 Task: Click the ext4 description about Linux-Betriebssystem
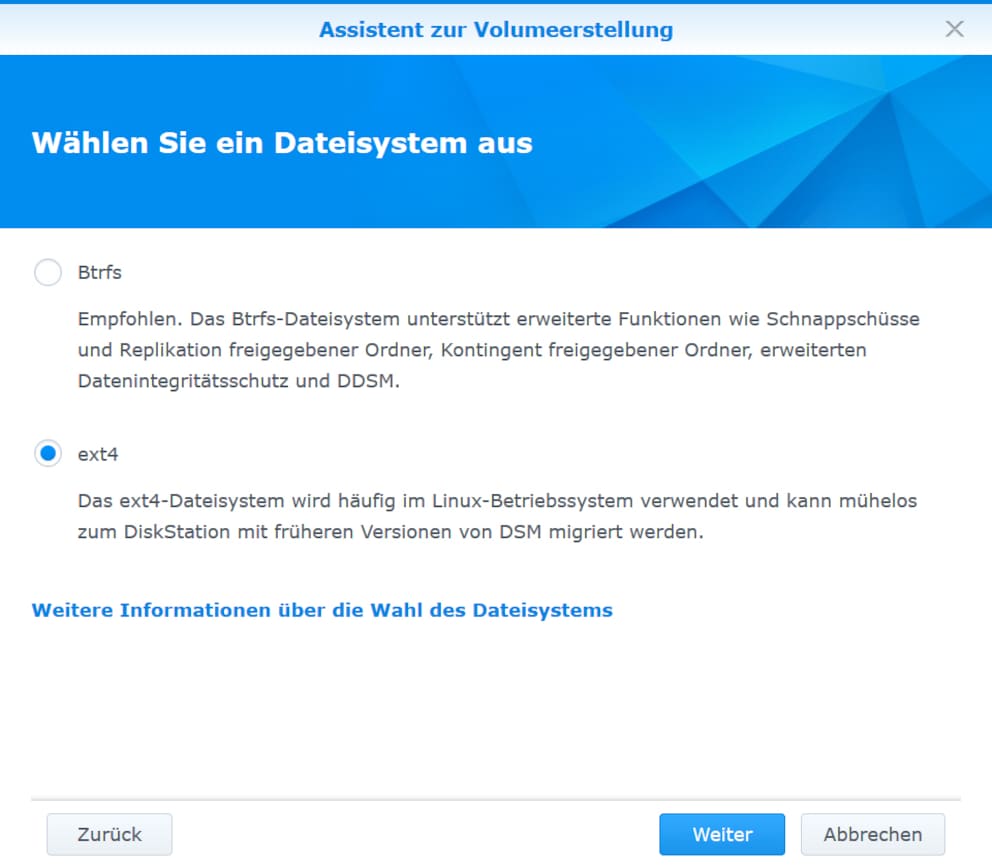[x=497, y=516]
